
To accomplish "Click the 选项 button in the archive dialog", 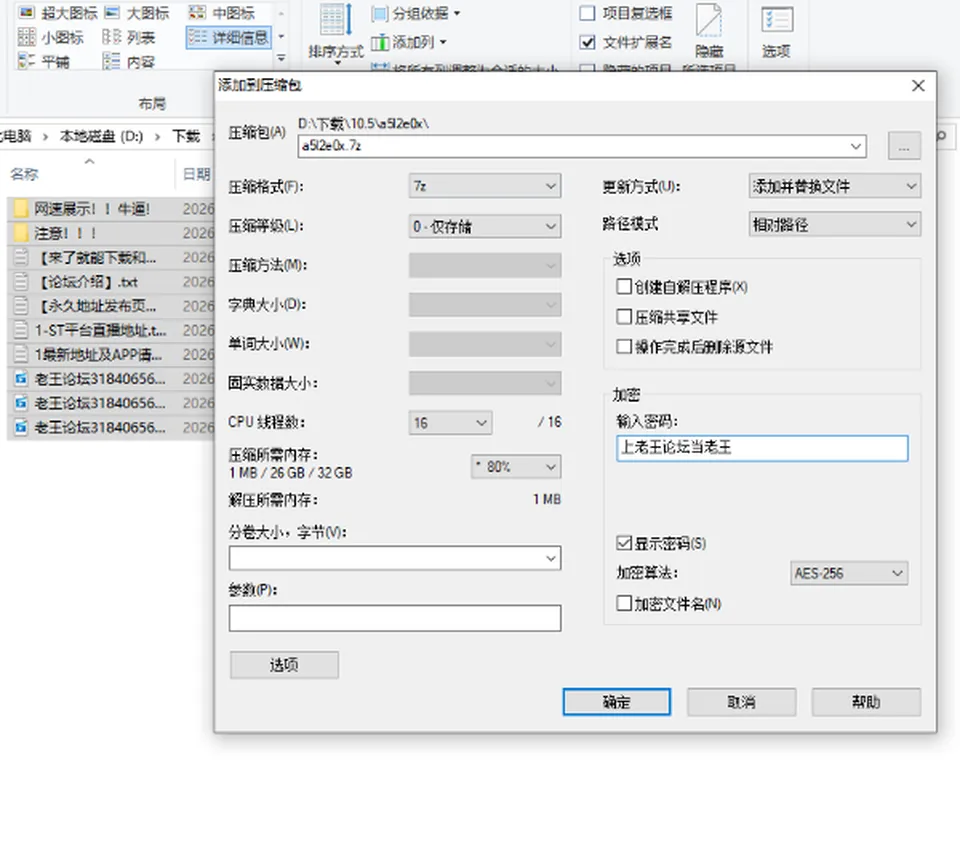I will tap(284, 665).
